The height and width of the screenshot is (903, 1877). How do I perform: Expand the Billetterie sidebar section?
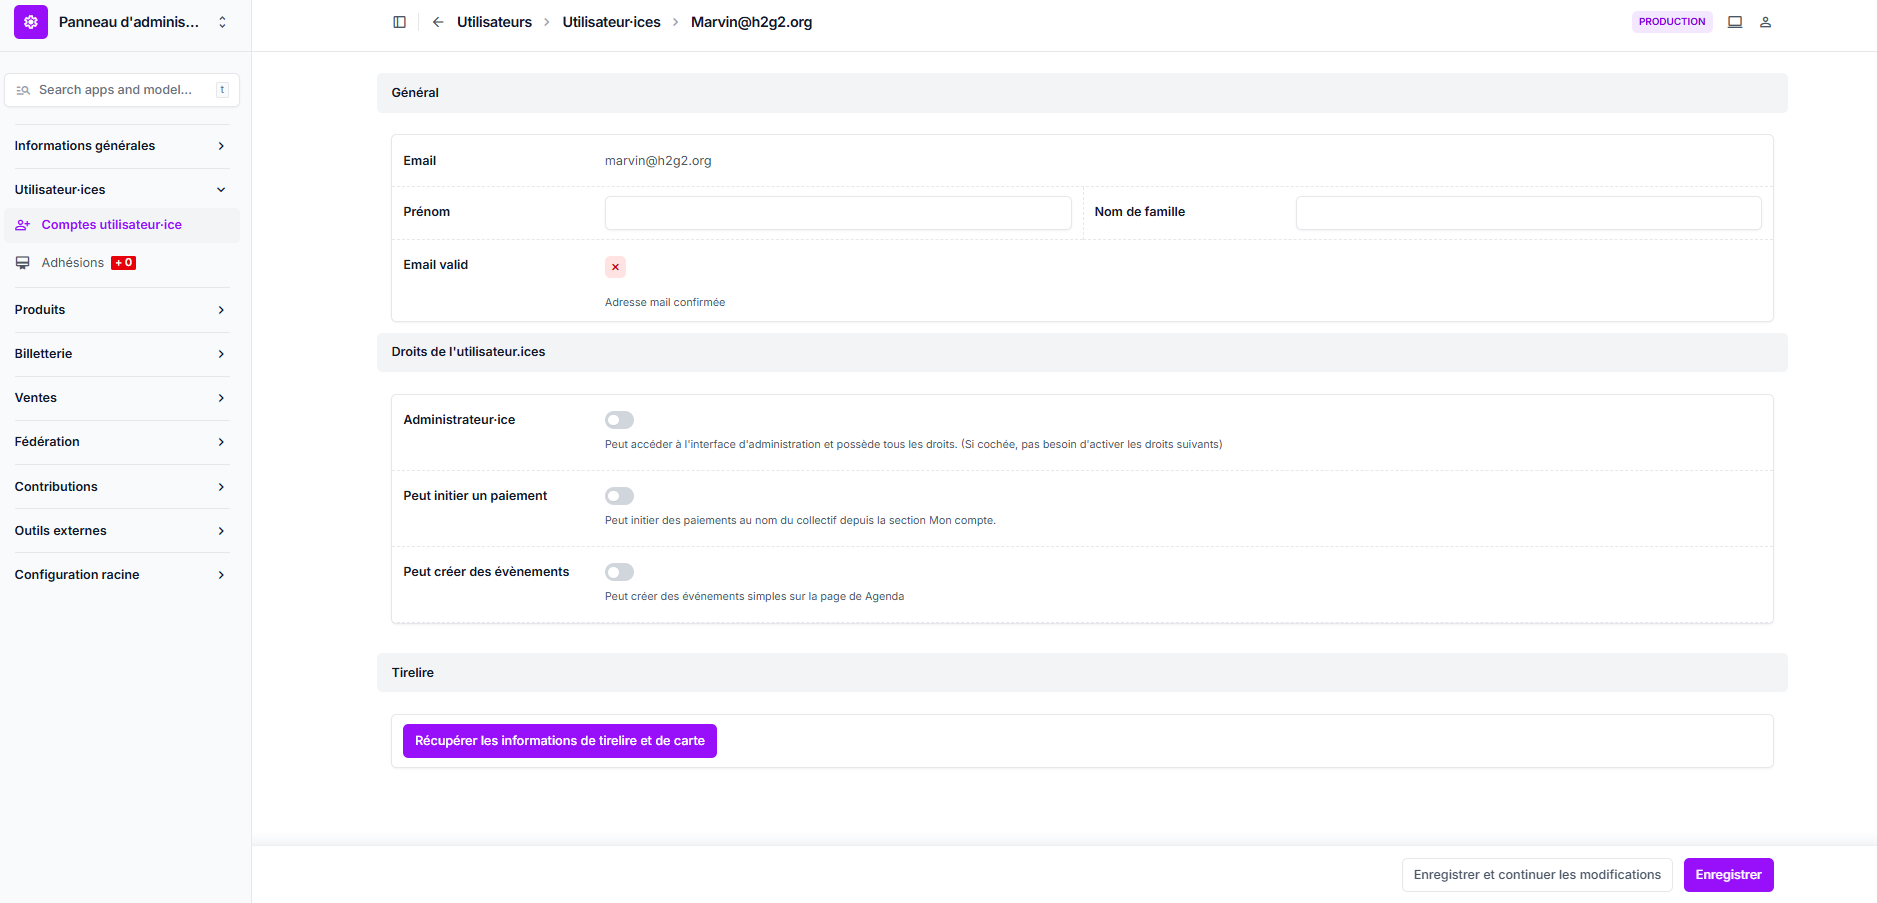[120, 354]
